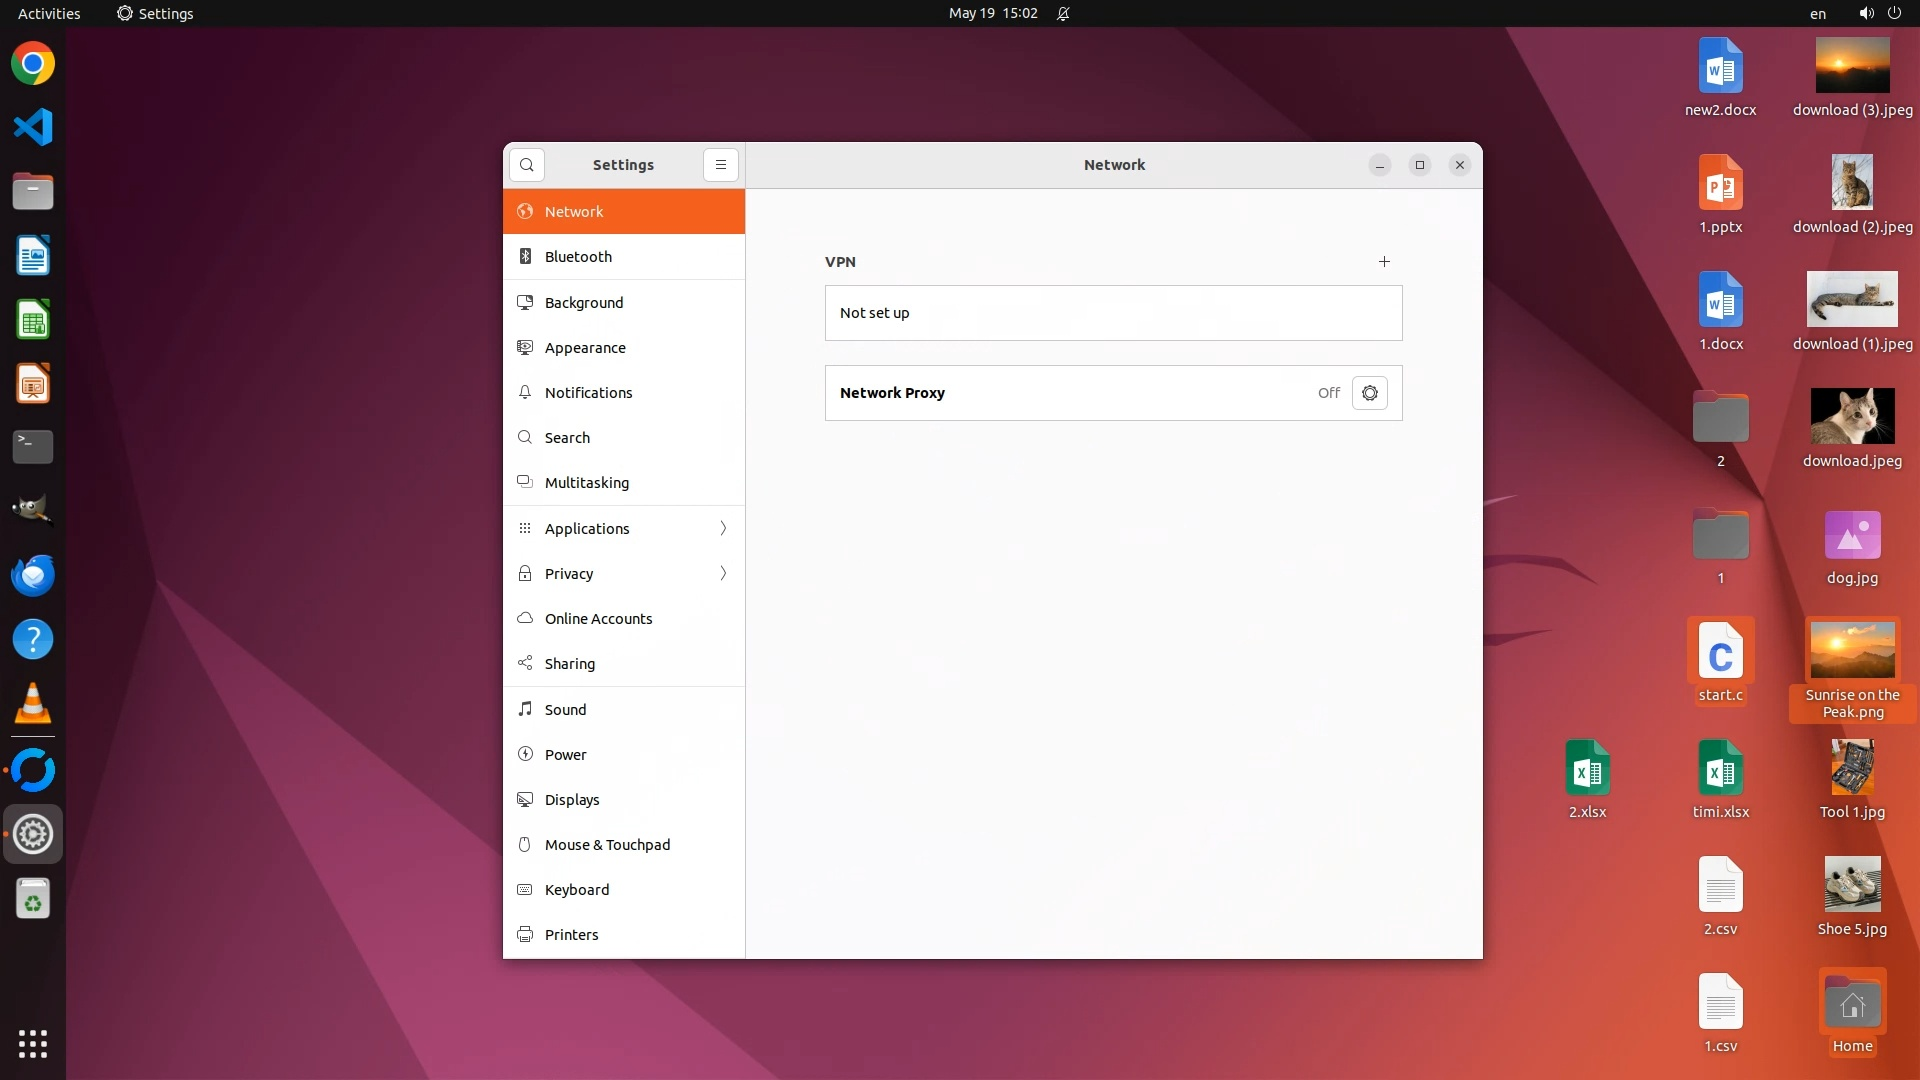The width and height of the screenshot is (1920, 1080).
Task: Open Activities overview in top bar
Action: [49, 14]
